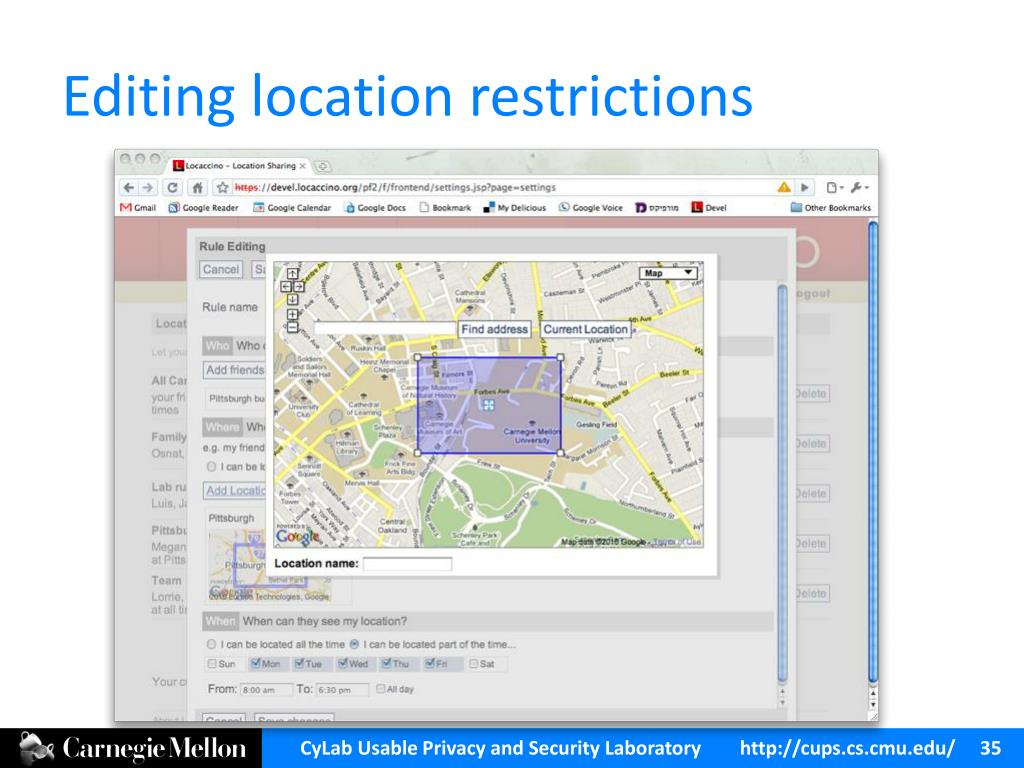Grab the top-right corner handle of the blue region

(x=560, y=357)
